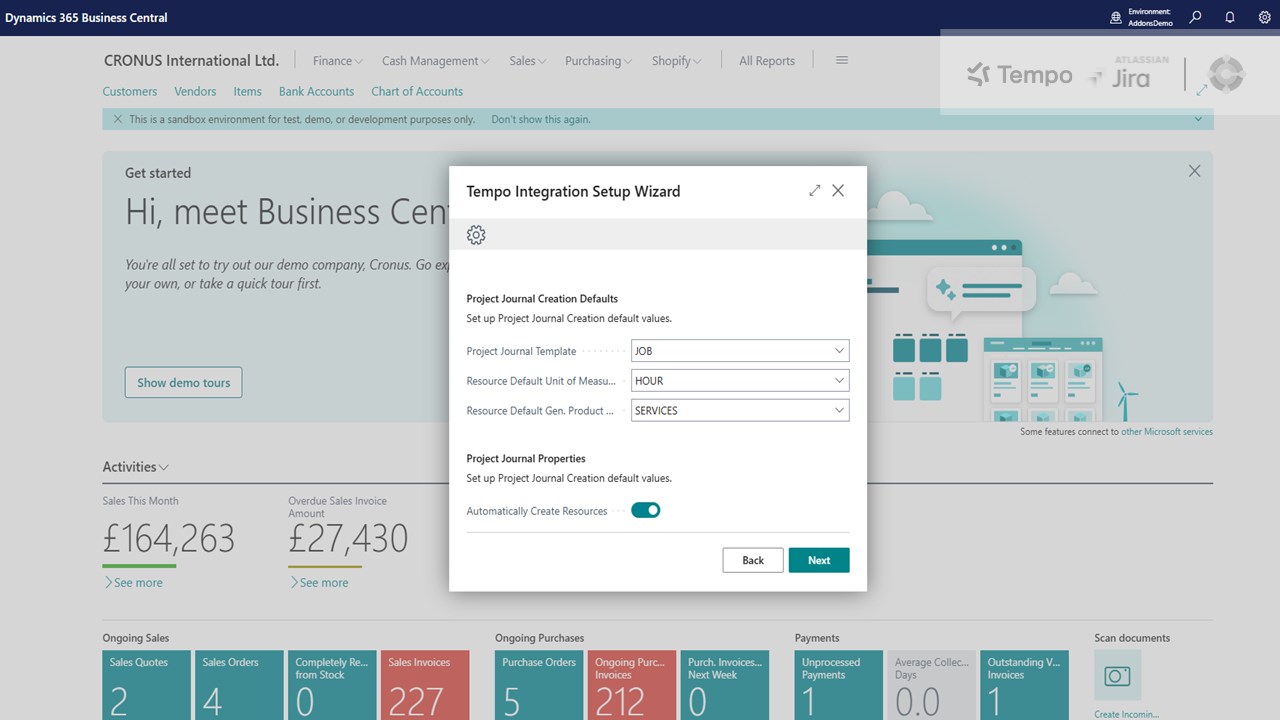The width and height of the screenshot is (1280, 720).
Task: Open Purch. Invoices Next Week tile
Action: pos(726,685)
